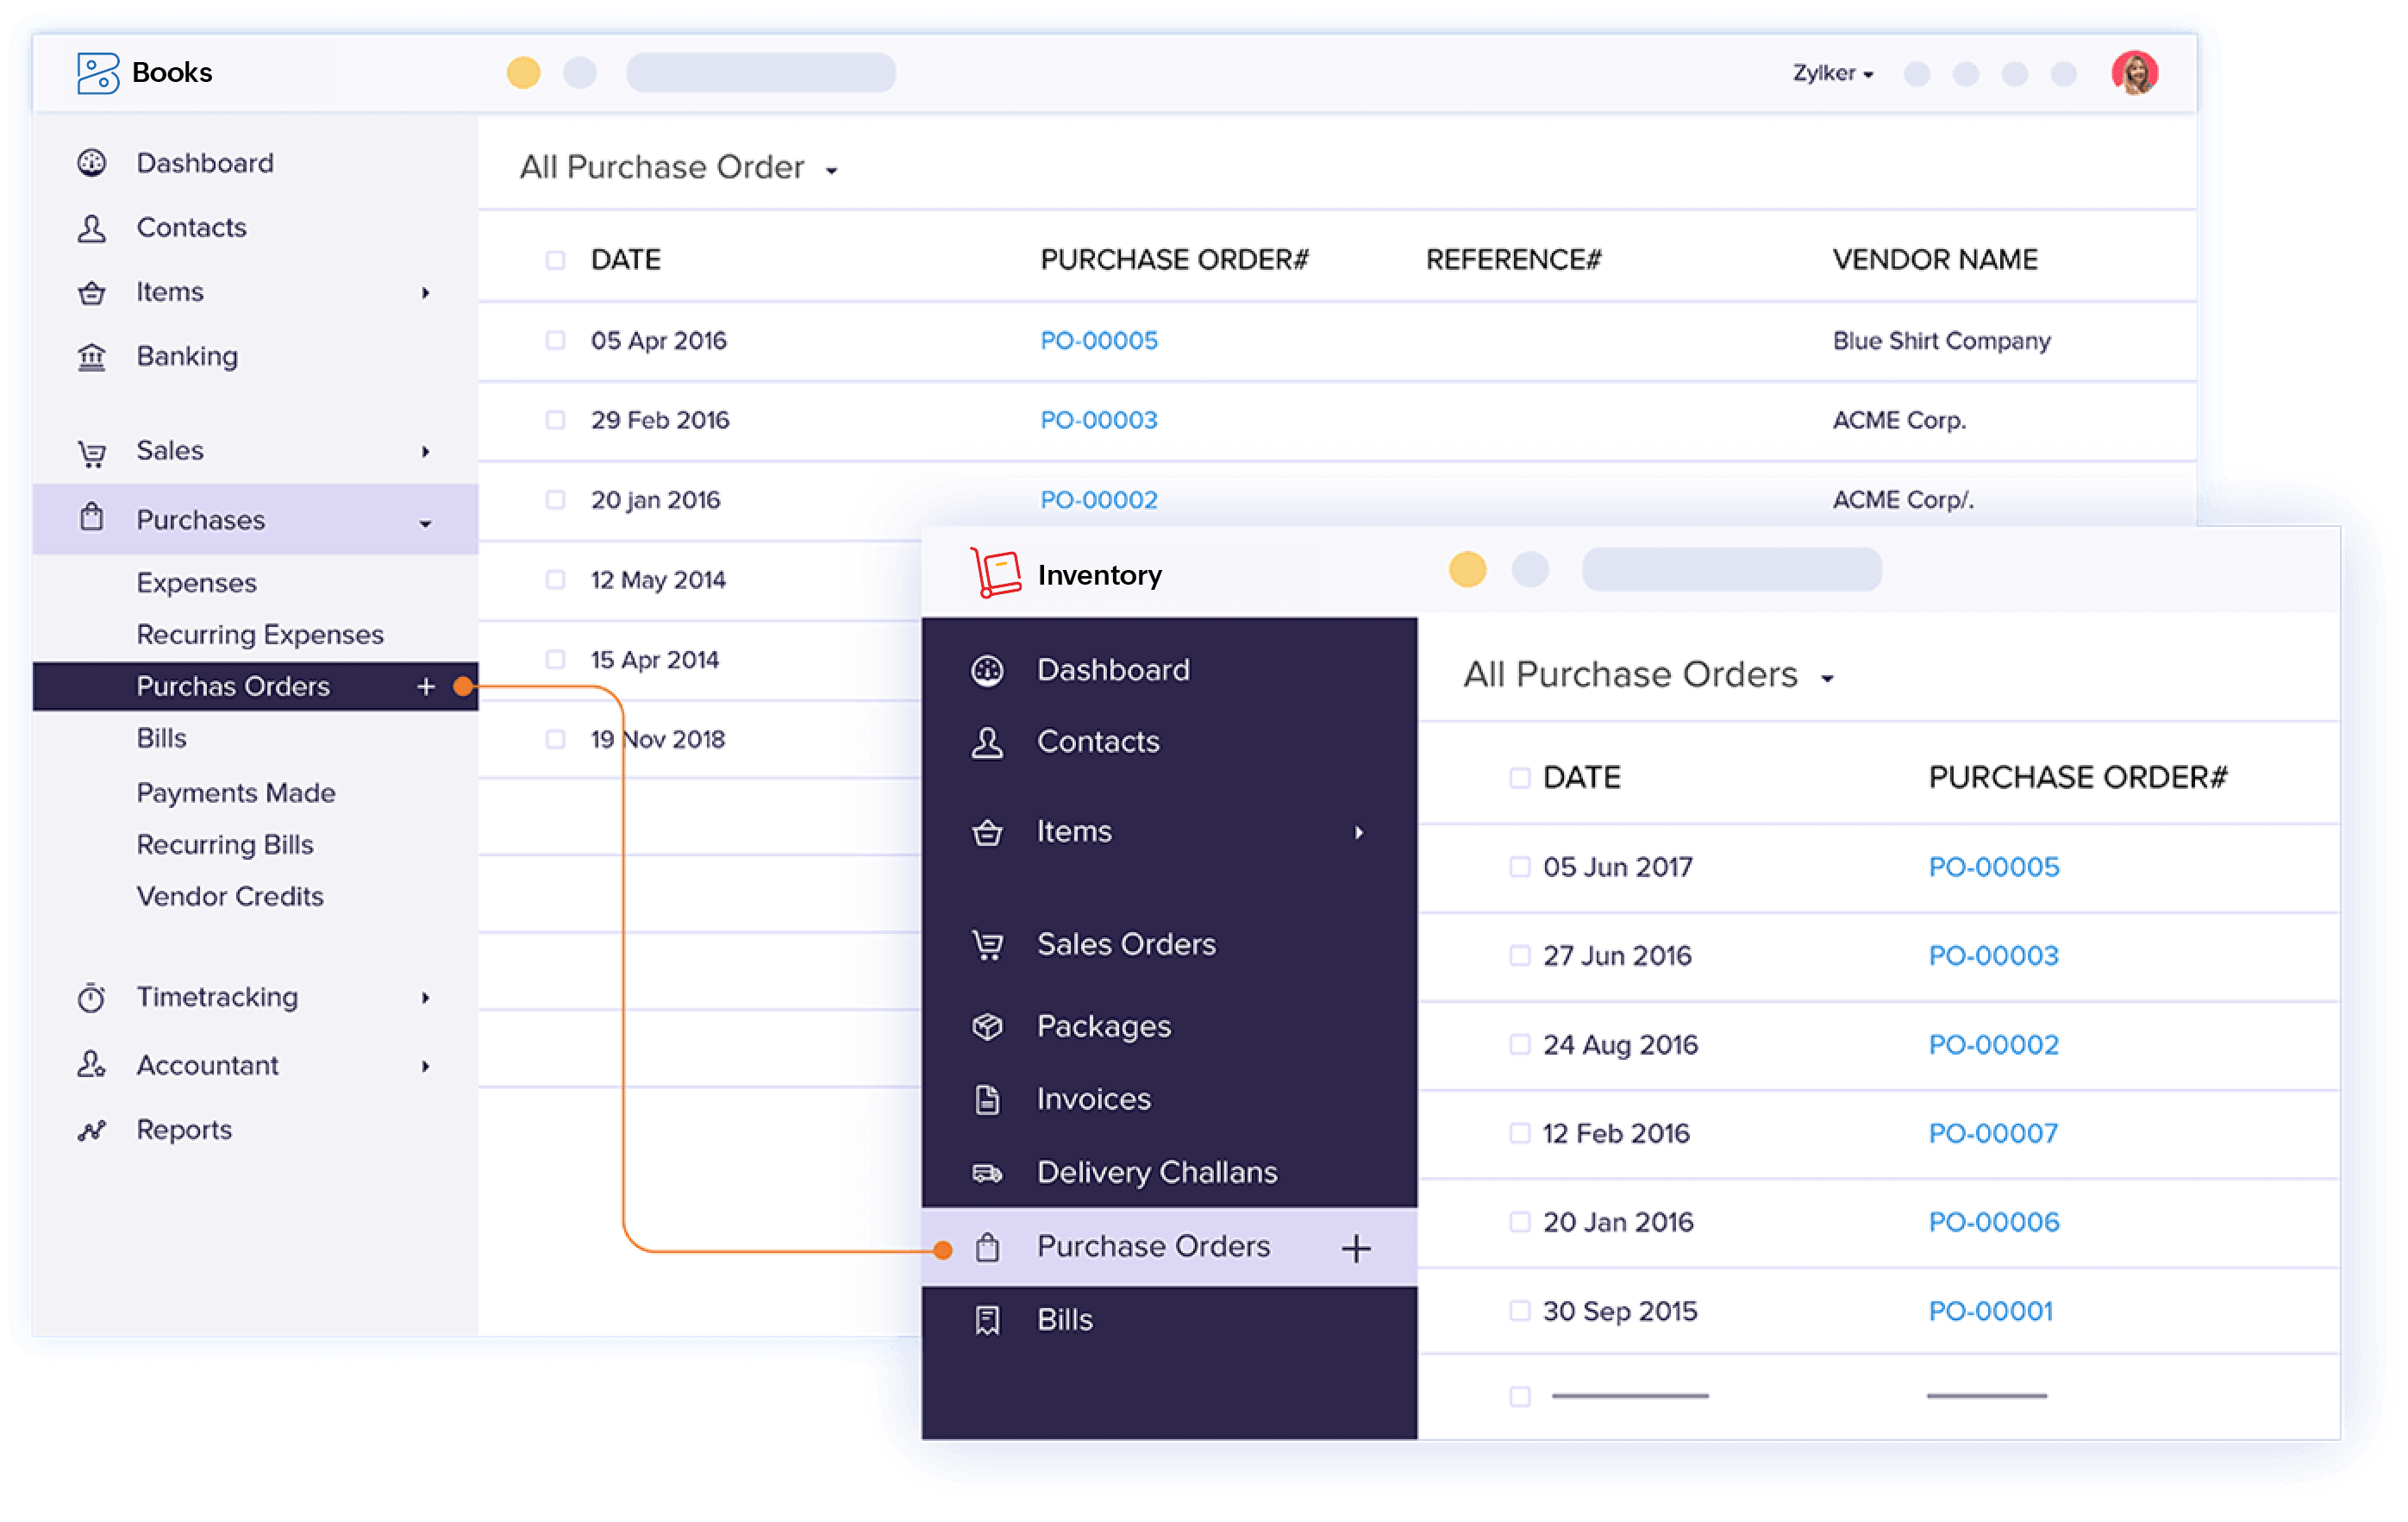This screenshot has width=2408, height=1522.
Task: Tick the checkbox beside 27 Jun 2016
Action: (x=1519, y=956)
